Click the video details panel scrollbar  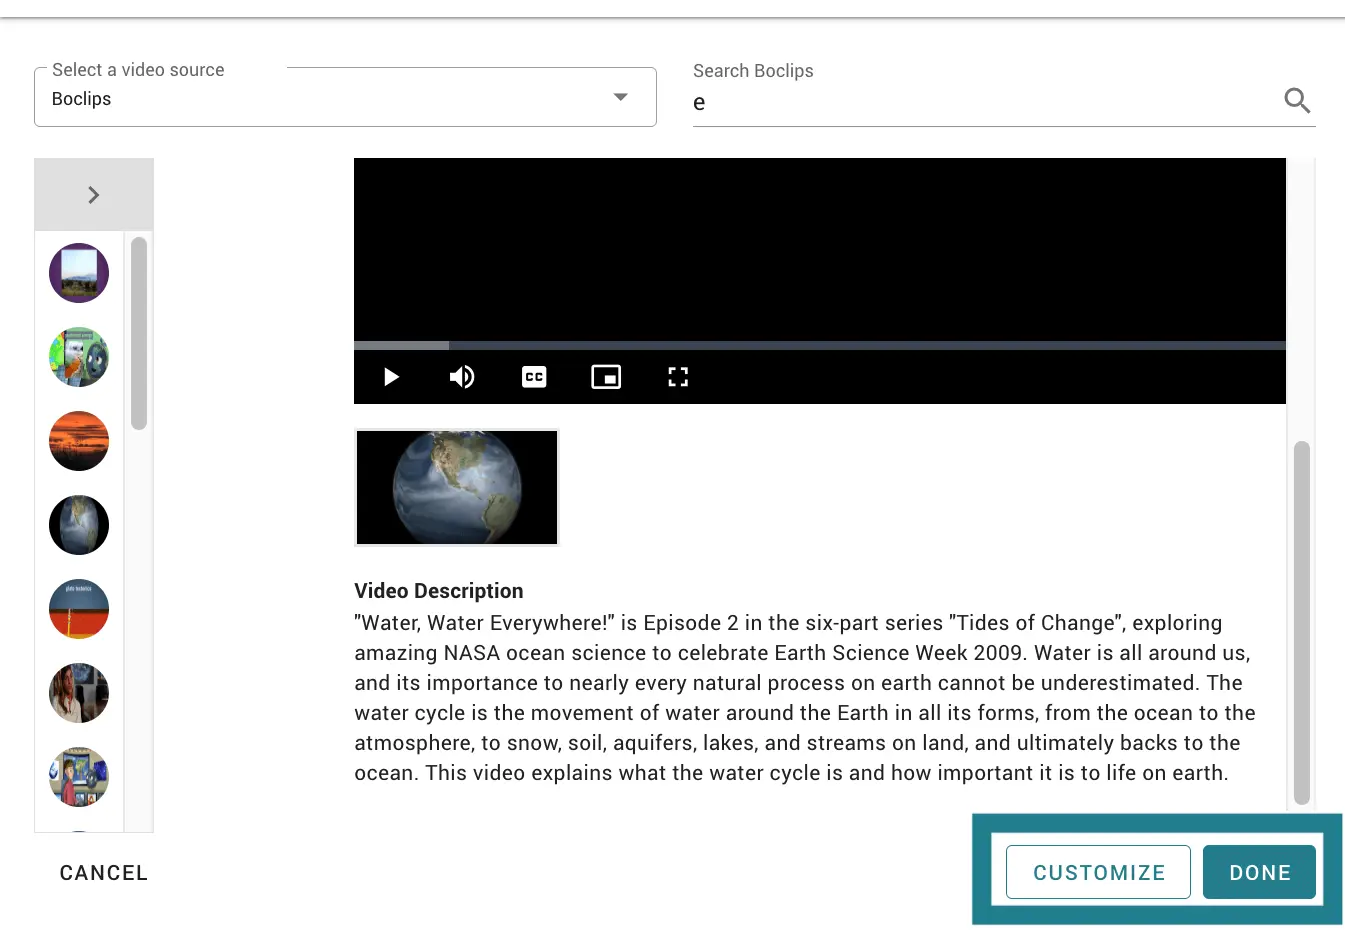pos(1301,622)
